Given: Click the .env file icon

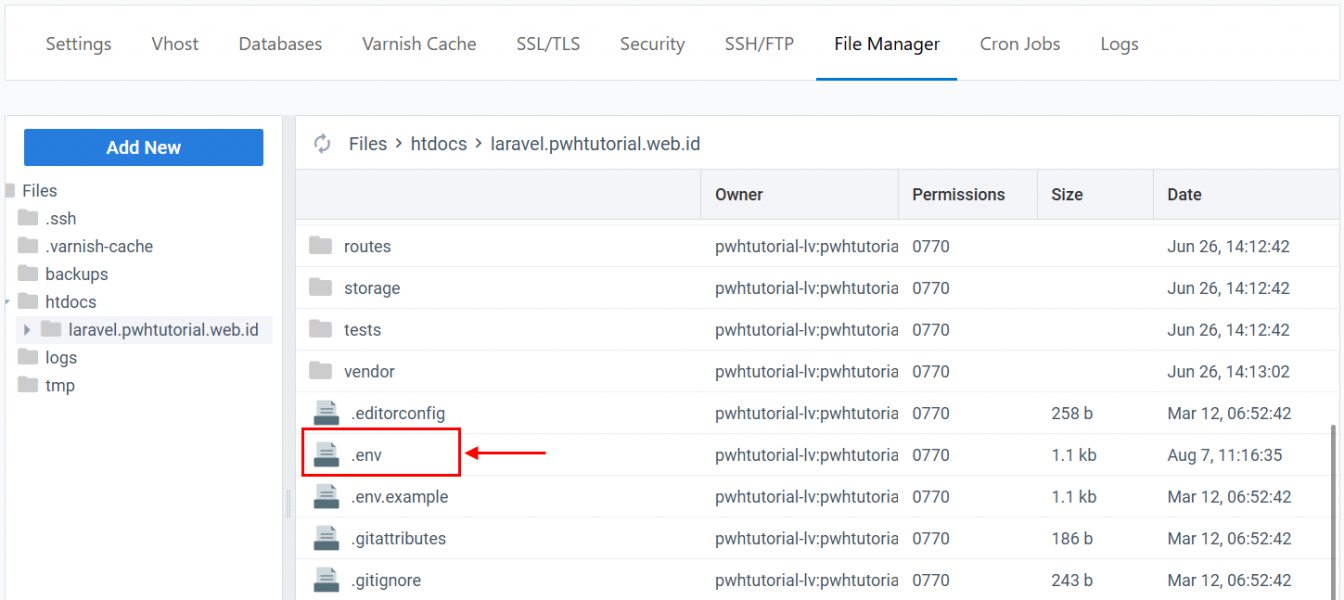Looking at the screenshot, I should [x=326, y=455].
